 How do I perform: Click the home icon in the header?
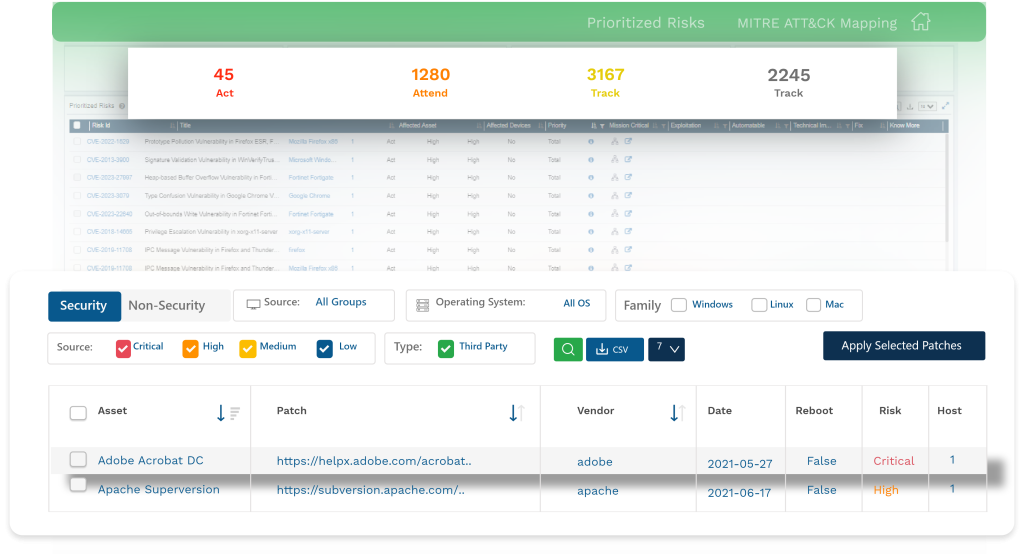click(x=921, y=22)
